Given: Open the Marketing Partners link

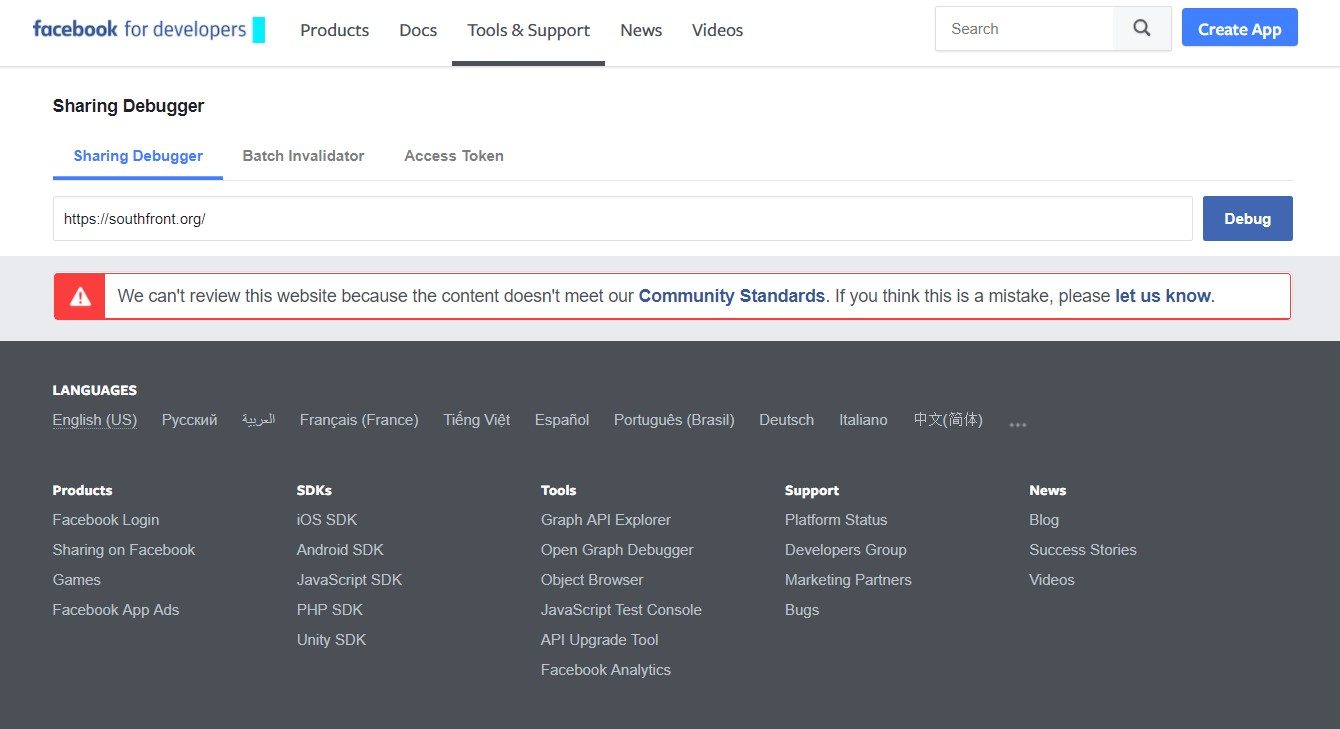Looking at the screenshot, I should (x=848, y=580).
